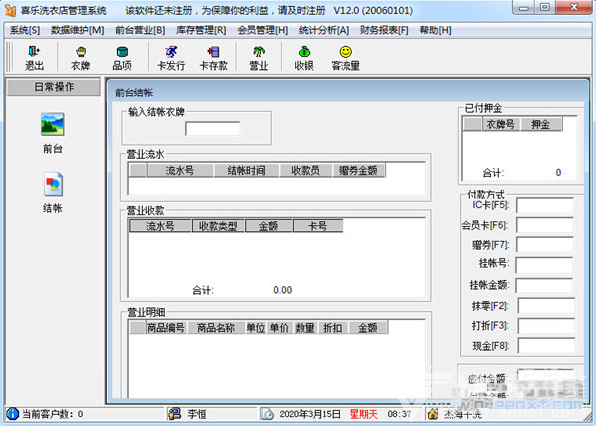Open the 财务报表[F] menu

pyautogui.click(x=384, y=30)
